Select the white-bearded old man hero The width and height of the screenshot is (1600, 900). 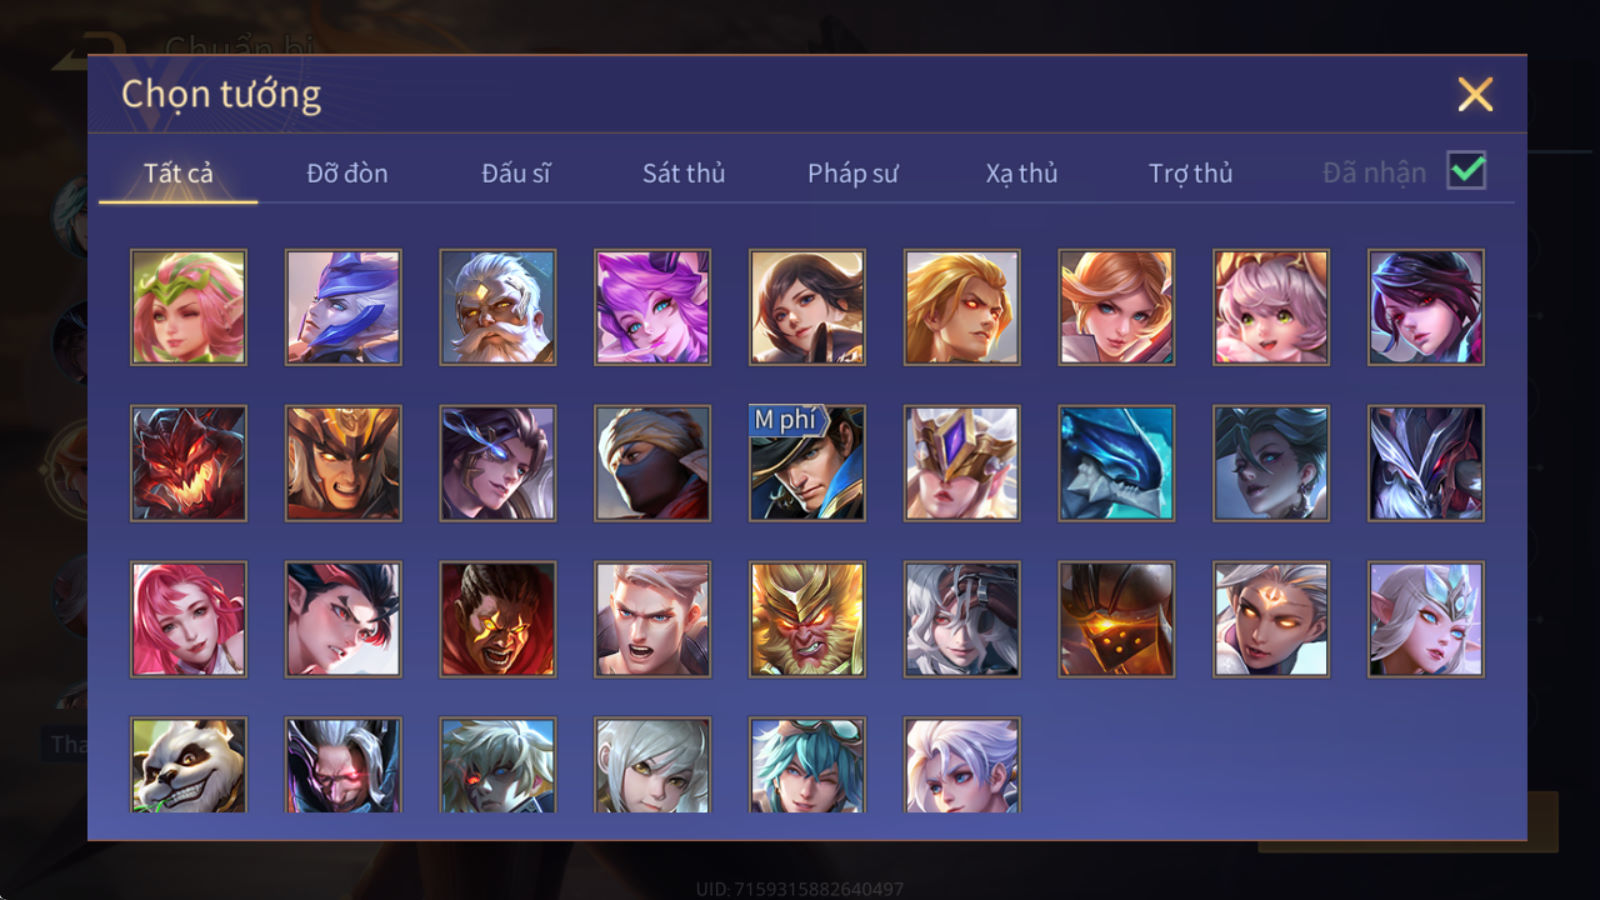[x=497, y=307]
